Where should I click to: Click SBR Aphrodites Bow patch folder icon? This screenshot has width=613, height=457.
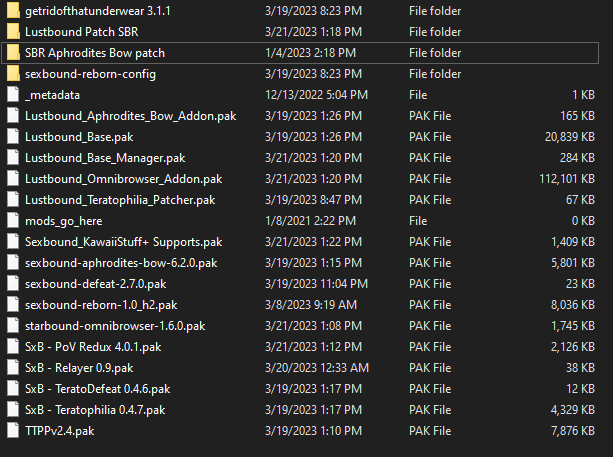pyautogui.click(x=13, y=53)
